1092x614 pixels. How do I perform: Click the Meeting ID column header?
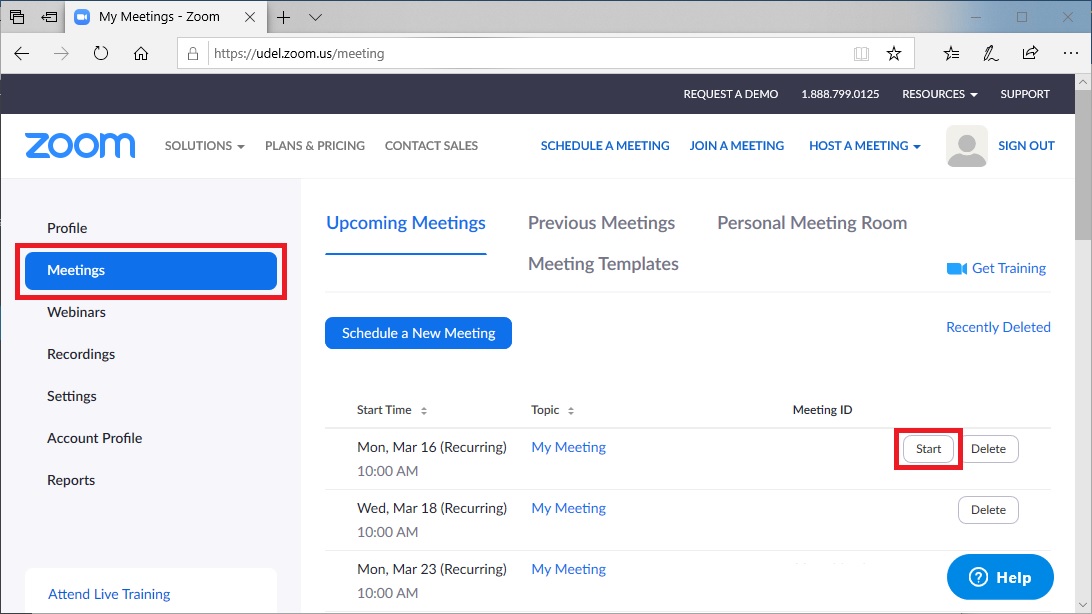click(x=822, y=410)
